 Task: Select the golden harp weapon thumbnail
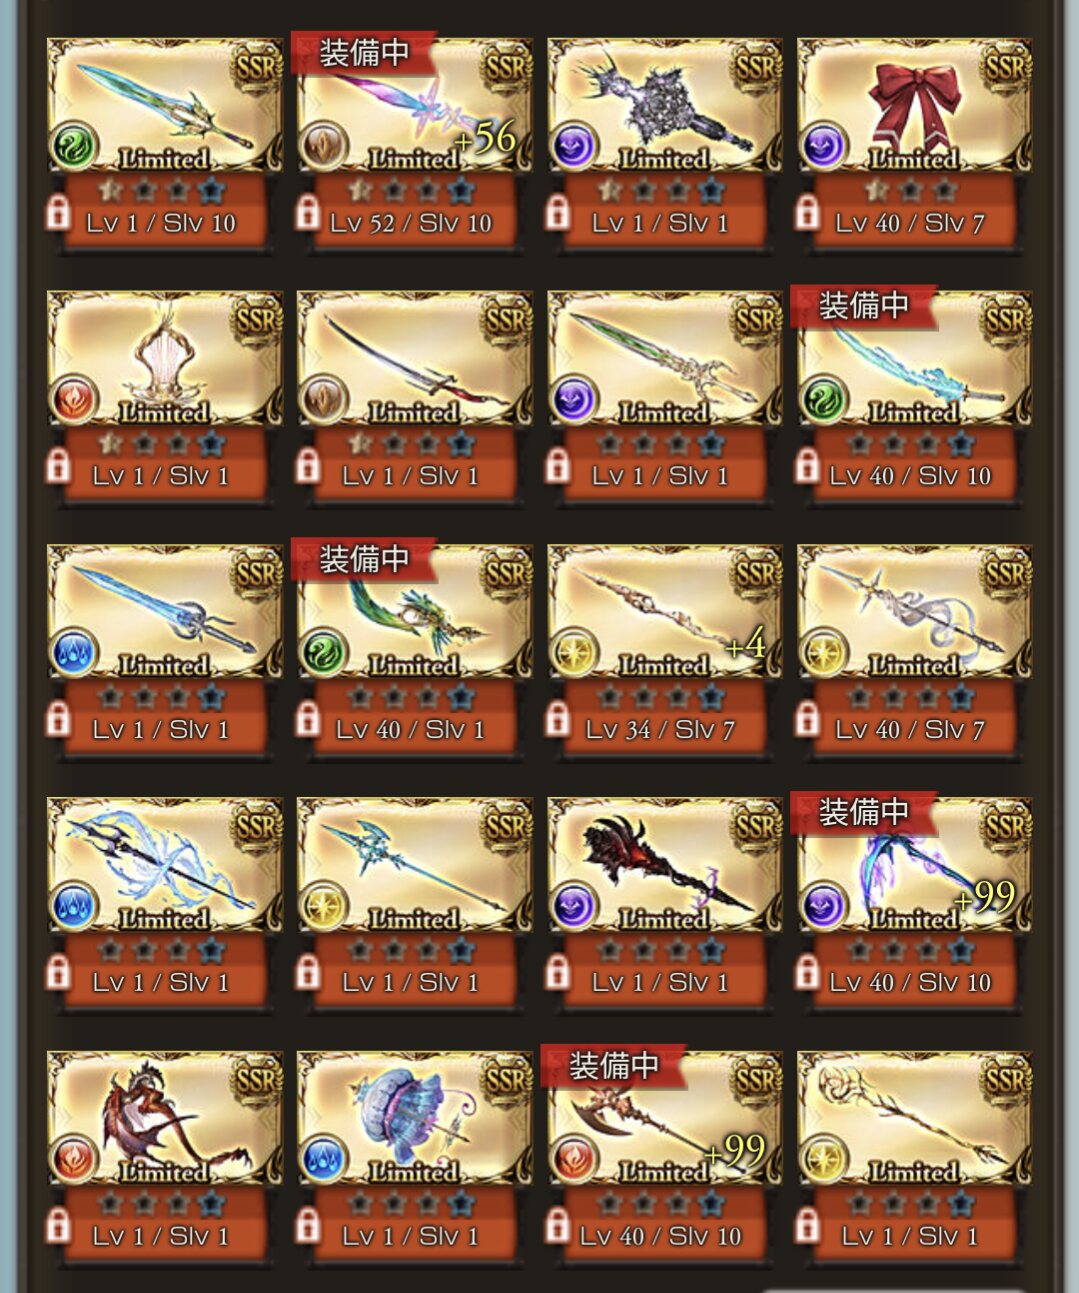[165, 359]
